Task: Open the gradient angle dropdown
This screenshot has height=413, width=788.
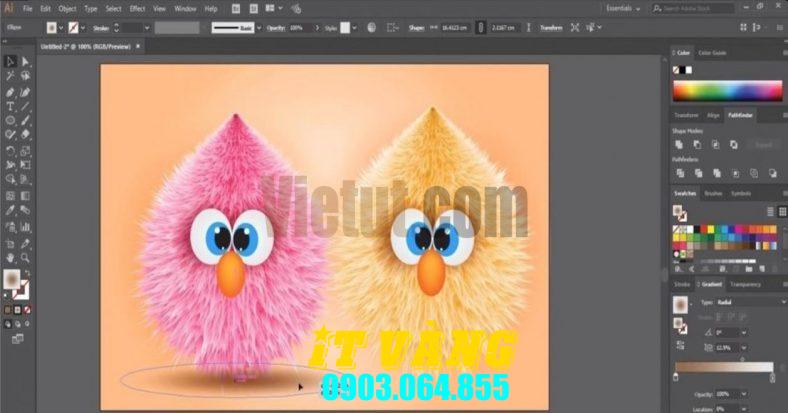Action: click(744, 333)
